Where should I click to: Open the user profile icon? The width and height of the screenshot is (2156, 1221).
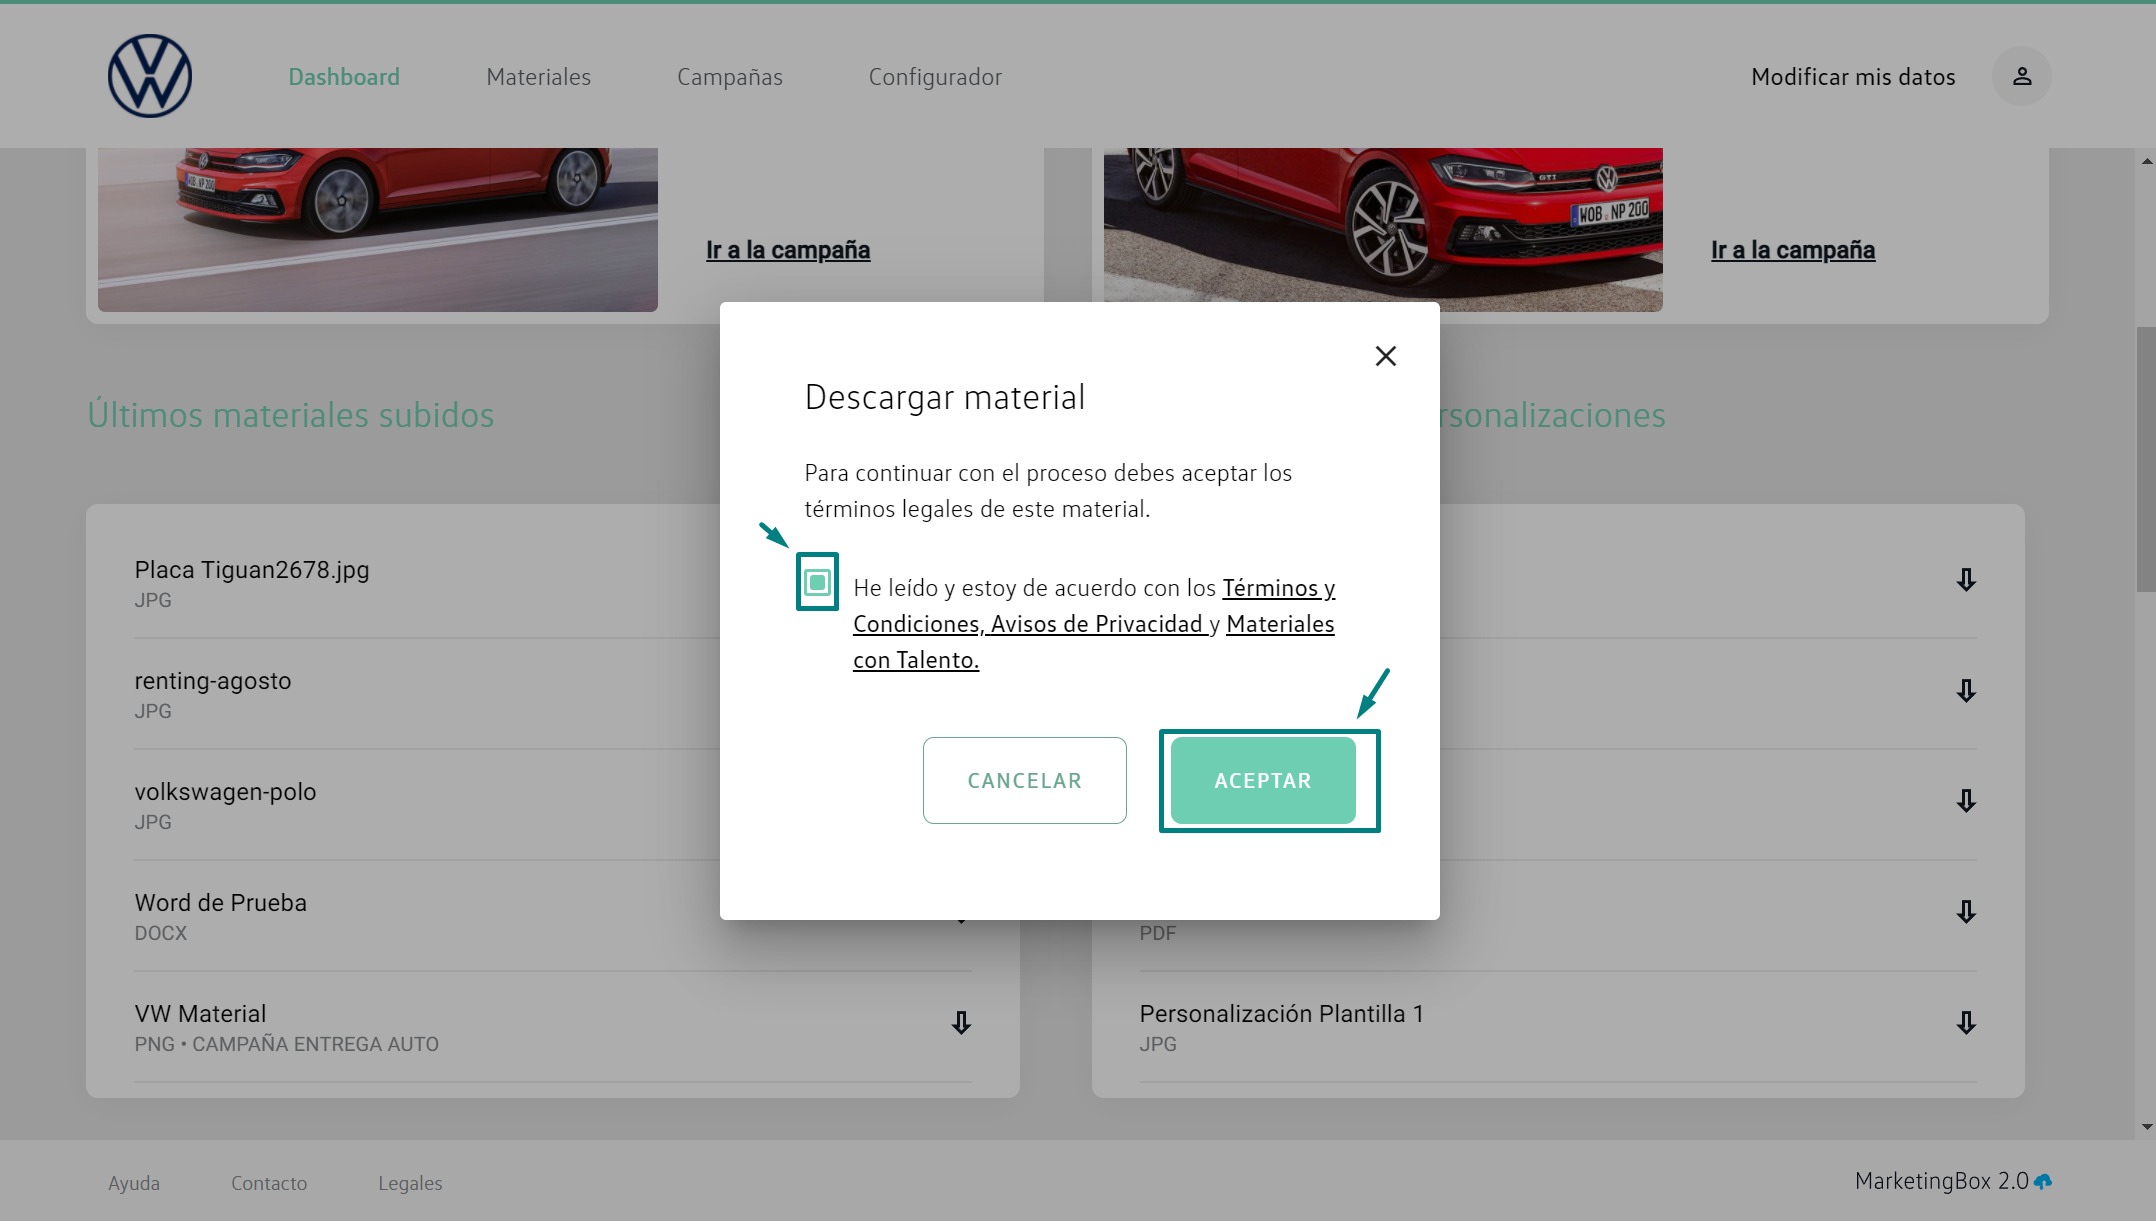point(2021,76)
